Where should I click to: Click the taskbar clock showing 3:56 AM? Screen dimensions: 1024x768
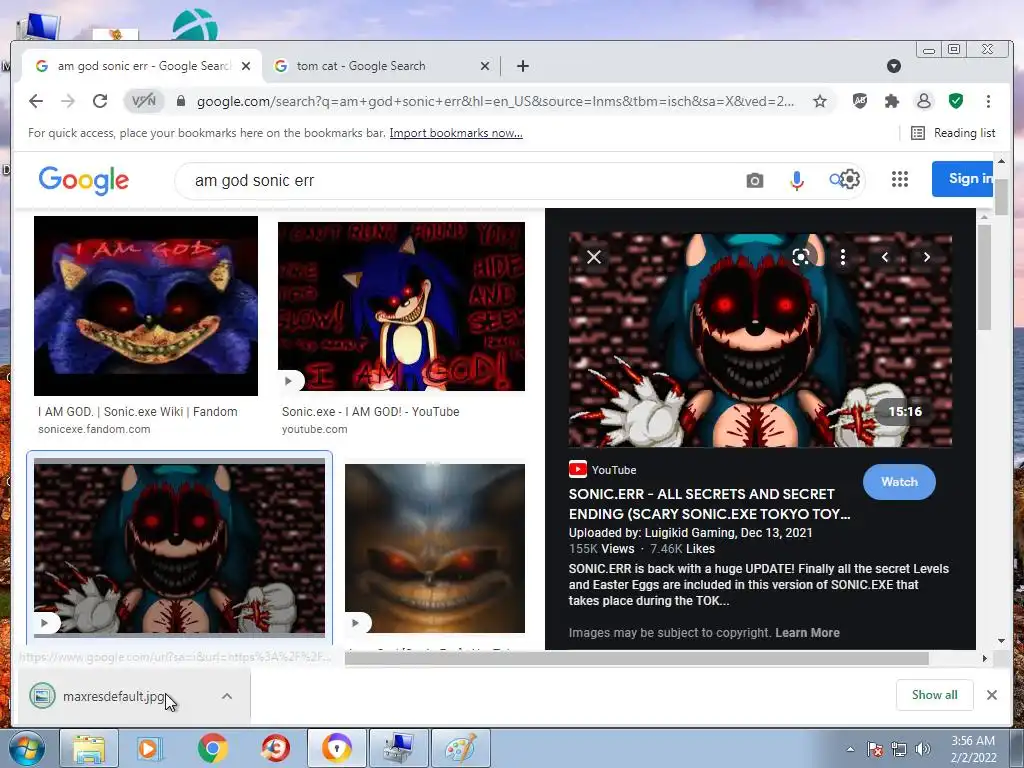[x=972, y=749]
